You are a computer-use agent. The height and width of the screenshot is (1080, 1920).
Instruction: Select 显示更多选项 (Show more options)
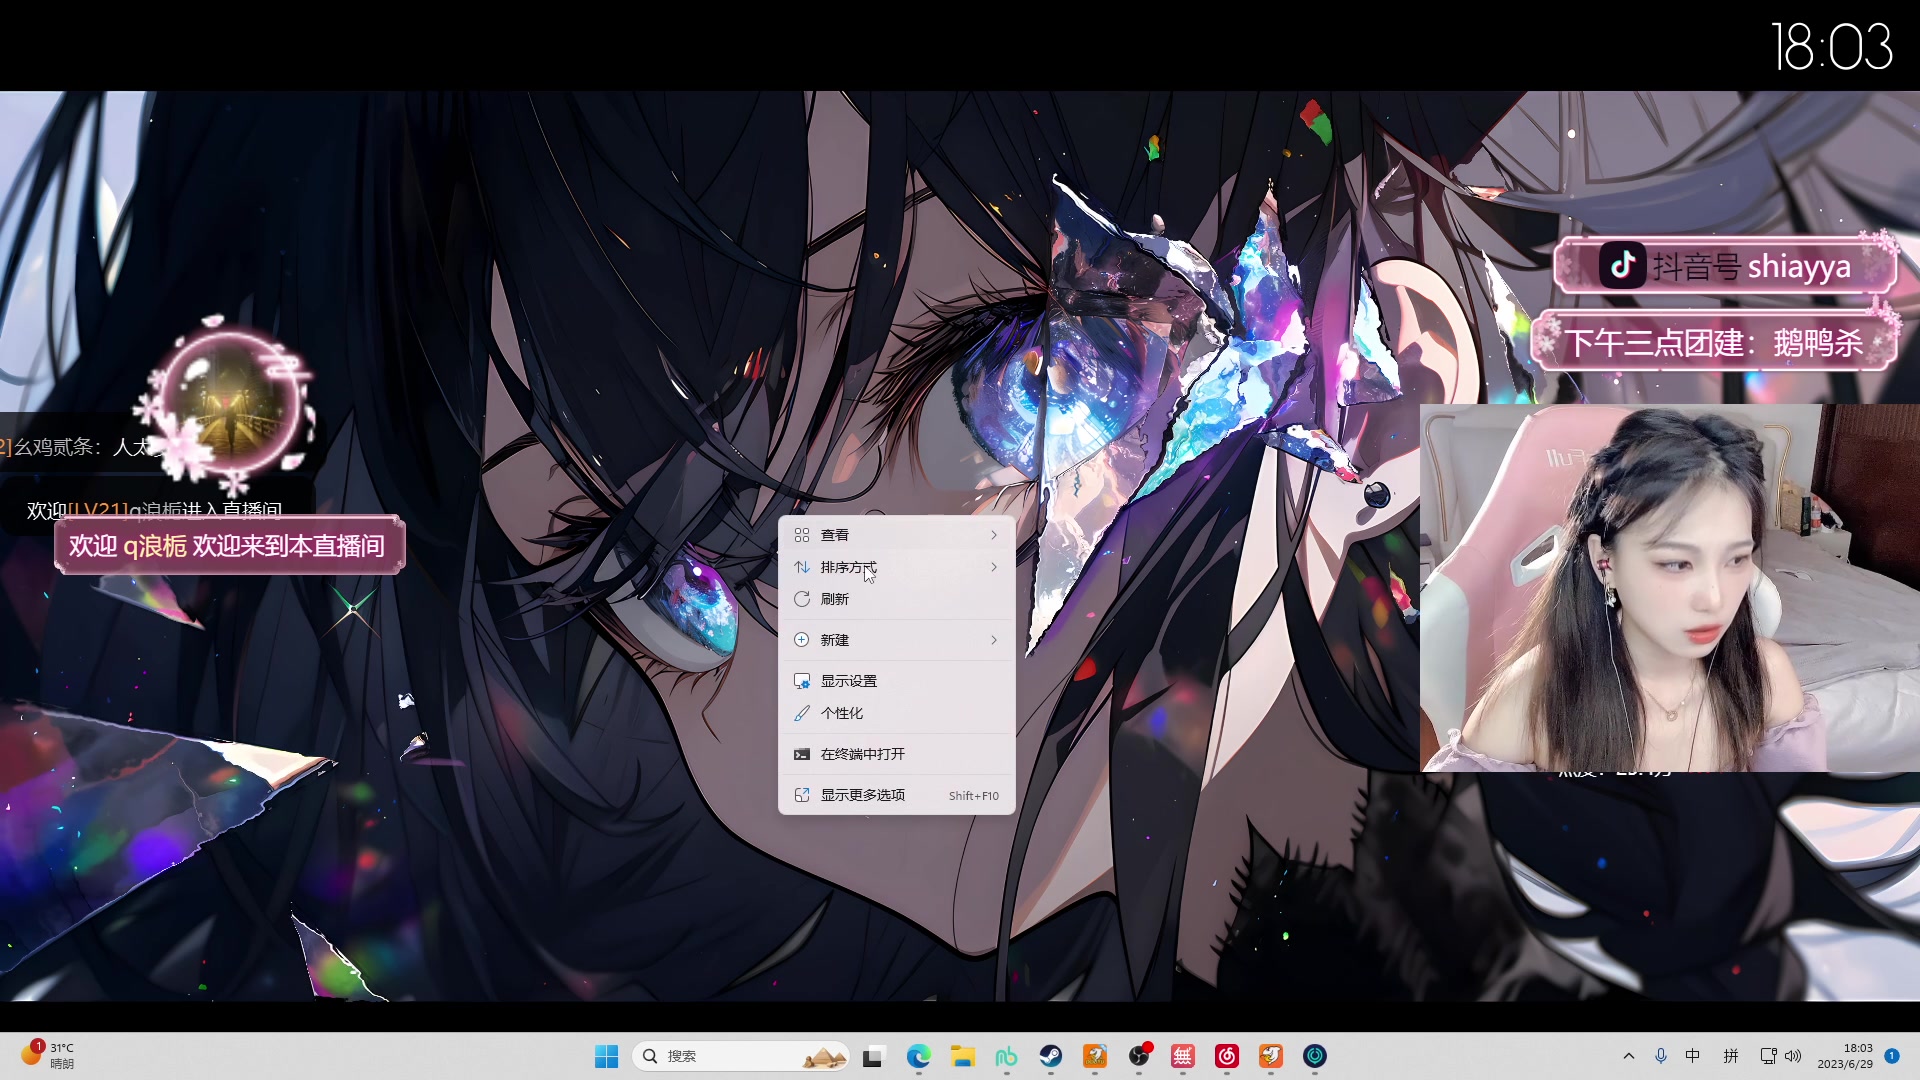coord(896,795)
